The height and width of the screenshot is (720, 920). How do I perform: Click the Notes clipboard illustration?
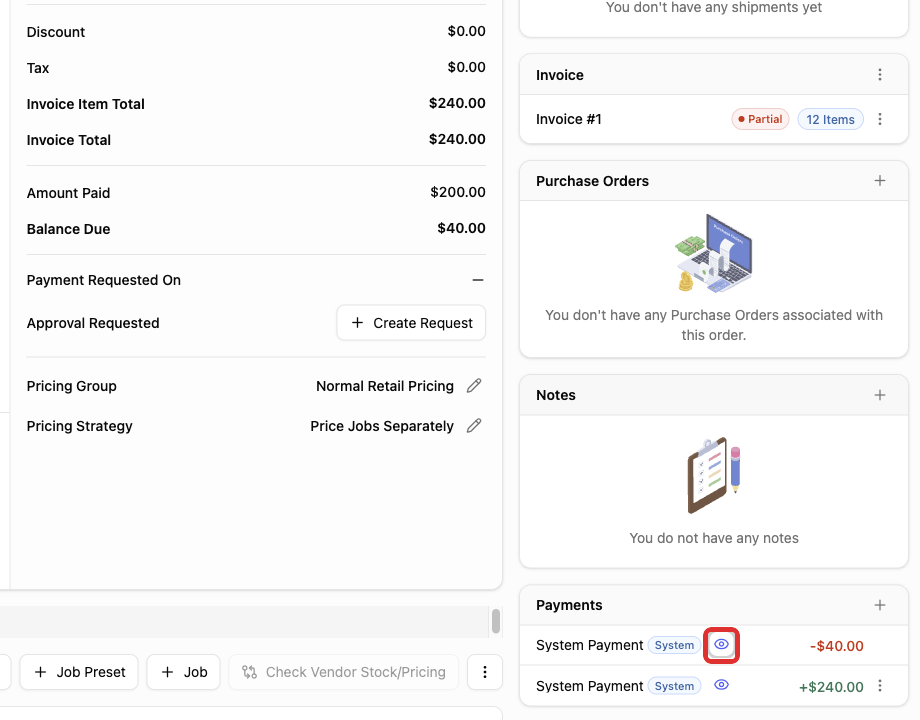(713, 475)
